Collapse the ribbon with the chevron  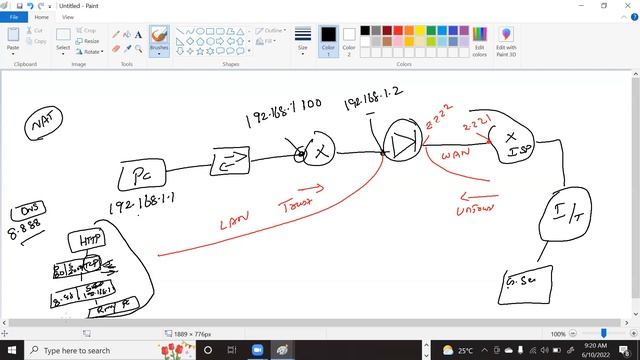624,17
